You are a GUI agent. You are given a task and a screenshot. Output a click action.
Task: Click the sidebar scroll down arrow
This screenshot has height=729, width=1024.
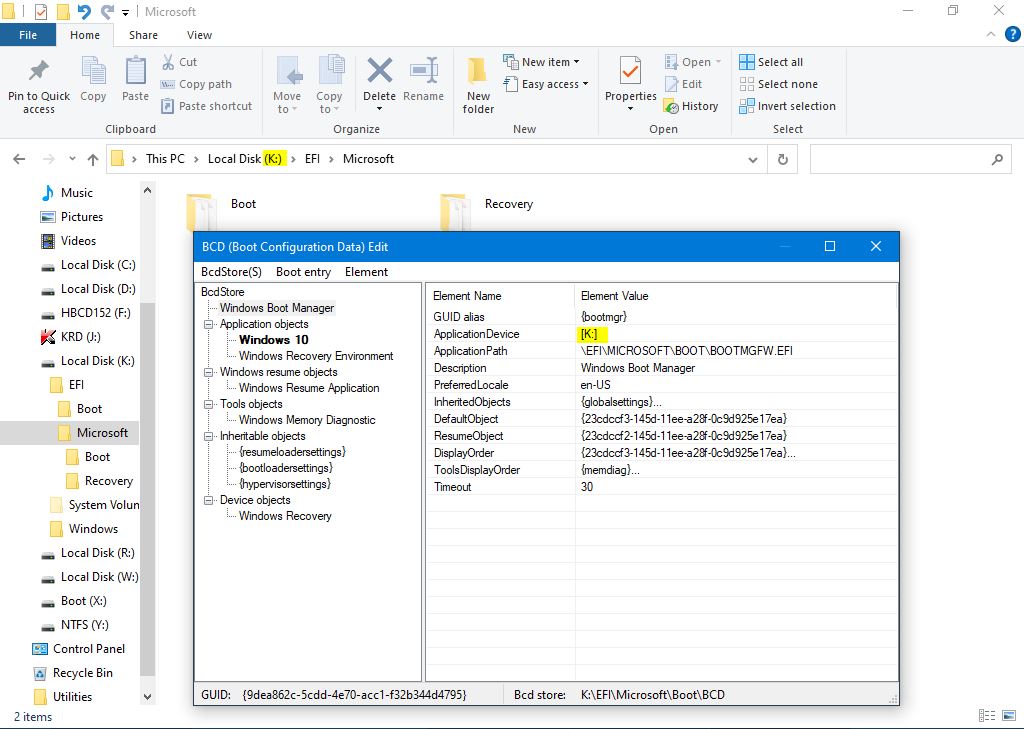(148, 697)
